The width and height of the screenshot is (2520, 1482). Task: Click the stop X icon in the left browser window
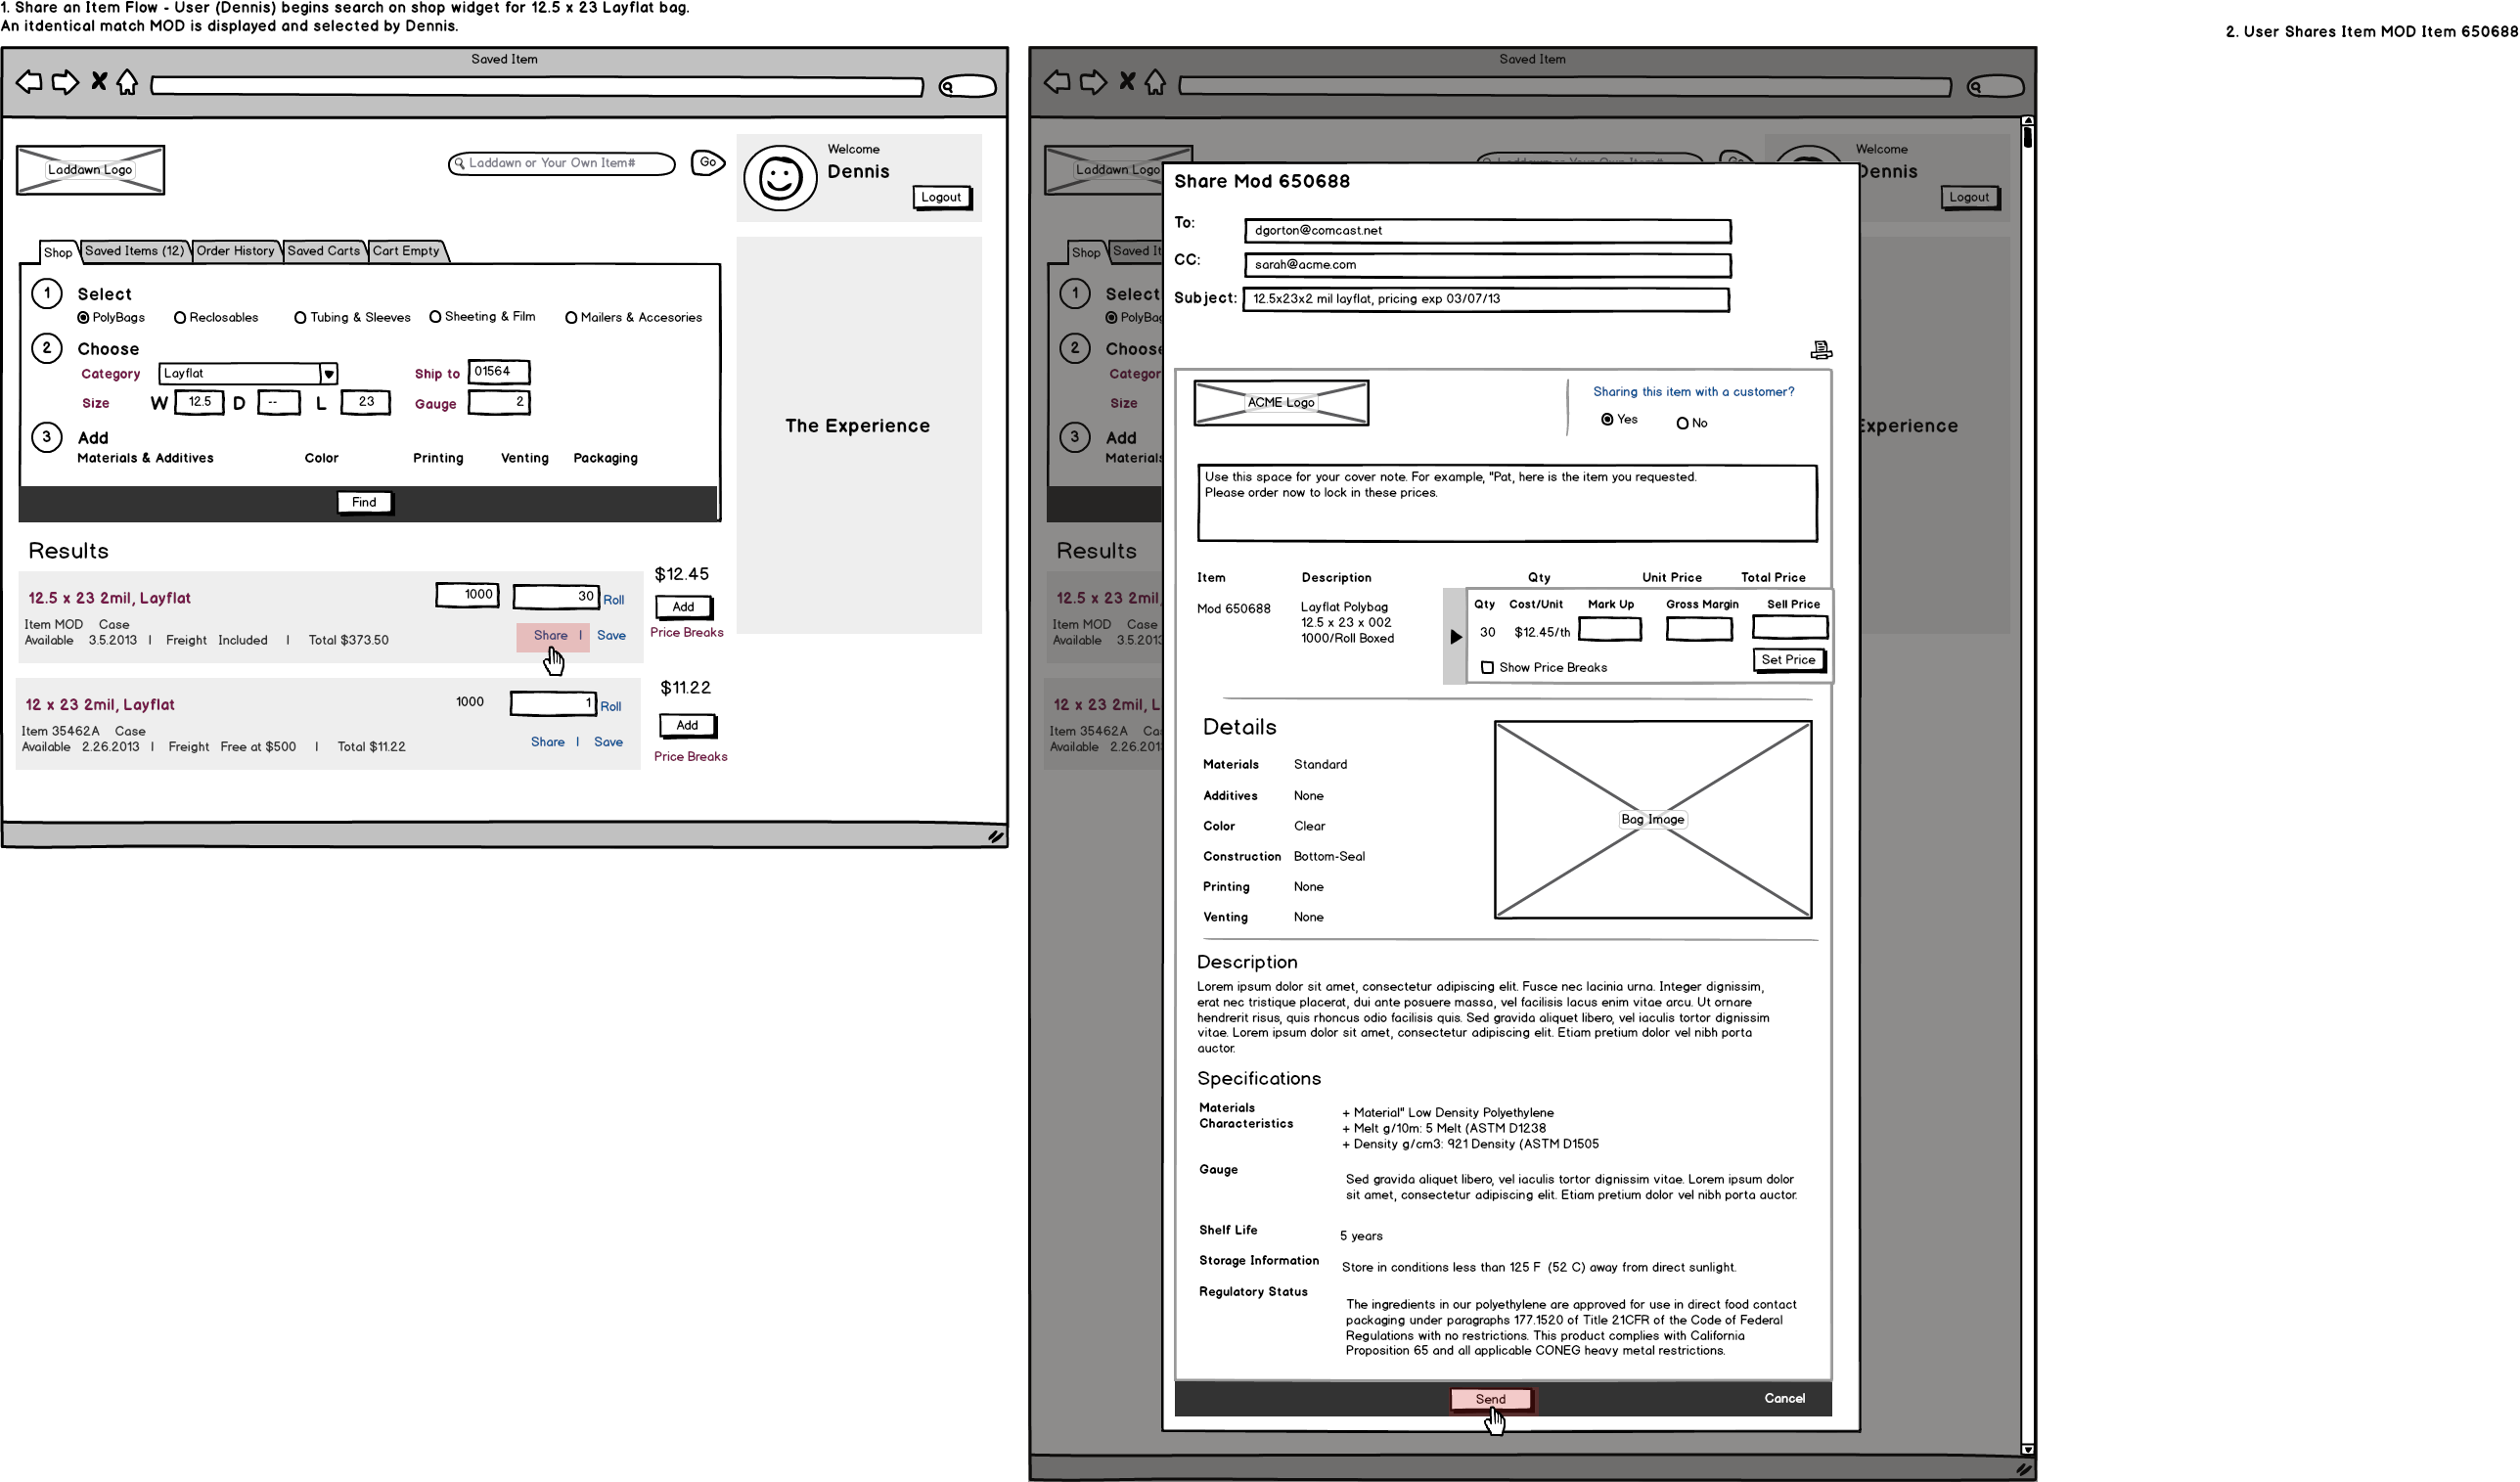click(98, 81)
